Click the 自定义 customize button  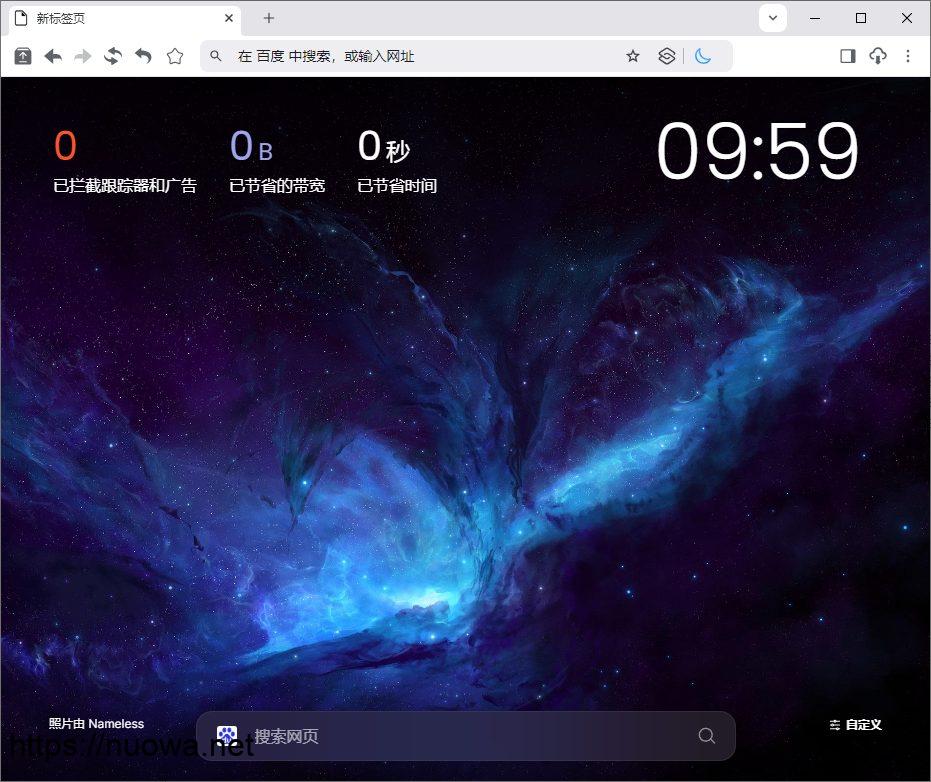[856, 725]
